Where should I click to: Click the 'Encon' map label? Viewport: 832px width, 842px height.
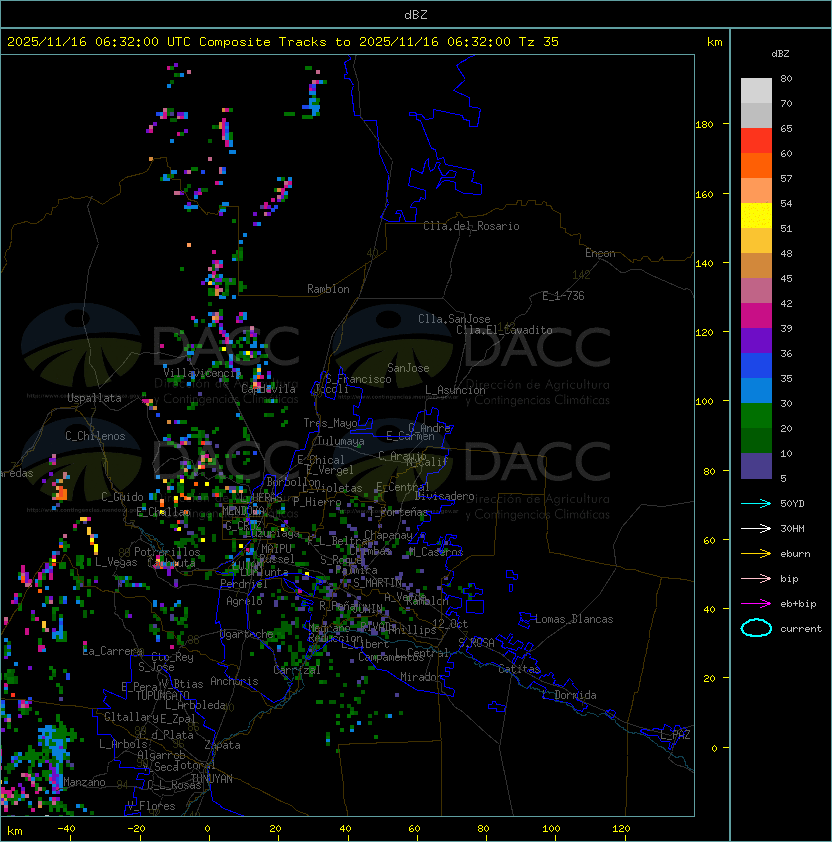tap(600, 253)
